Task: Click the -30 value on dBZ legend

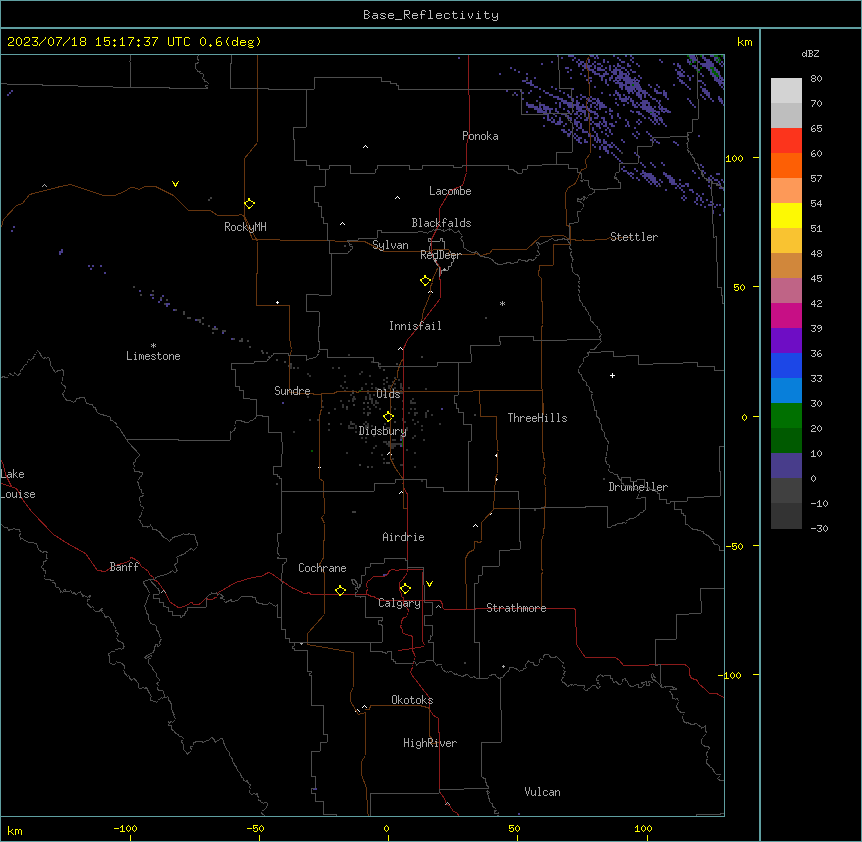Action: (819, 529)
